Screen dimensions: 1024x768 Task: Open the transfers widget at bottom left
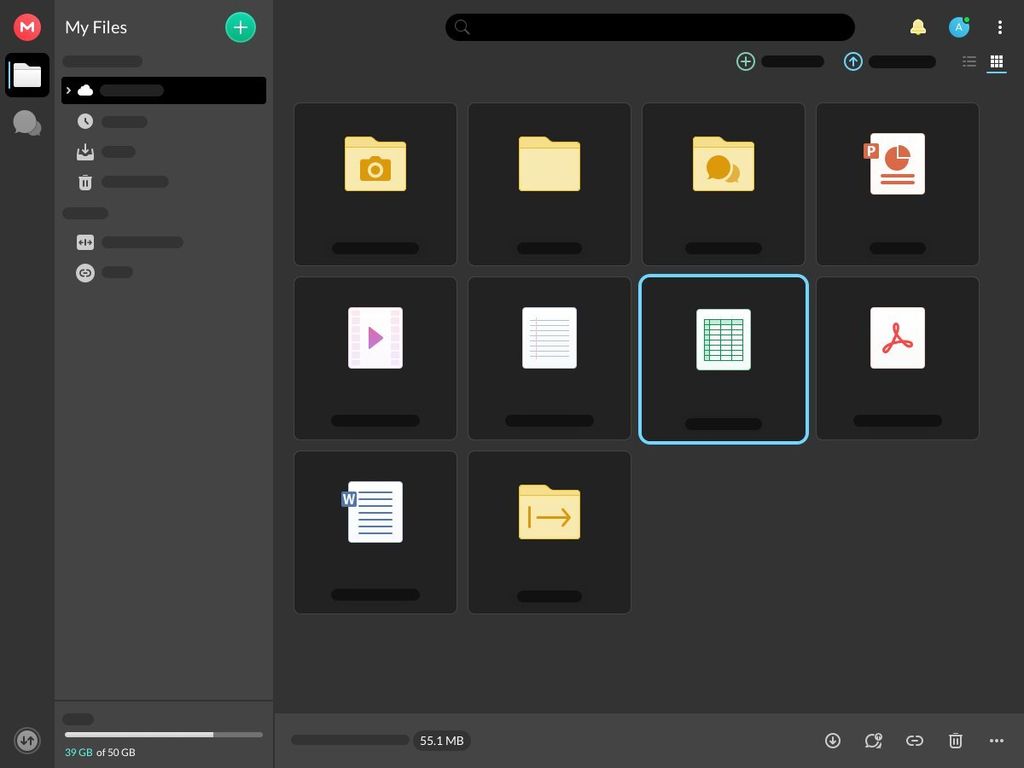[27, 740]
